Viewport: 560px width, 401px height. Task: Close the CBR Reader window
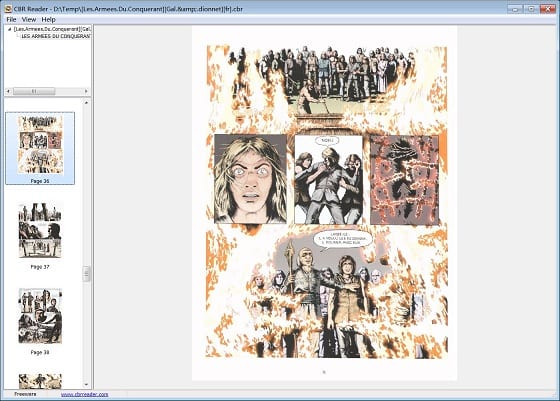(548, 9)
